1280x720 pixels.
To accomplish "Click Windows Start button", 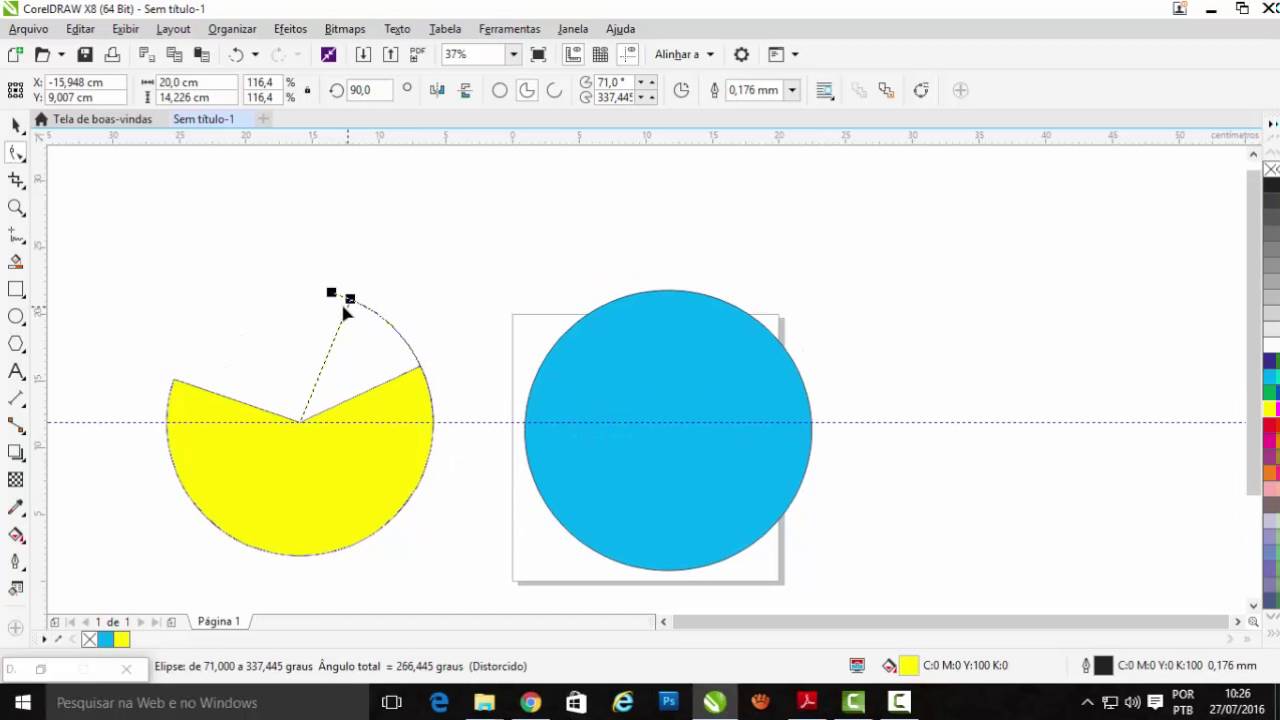I will tap(22, 702).
